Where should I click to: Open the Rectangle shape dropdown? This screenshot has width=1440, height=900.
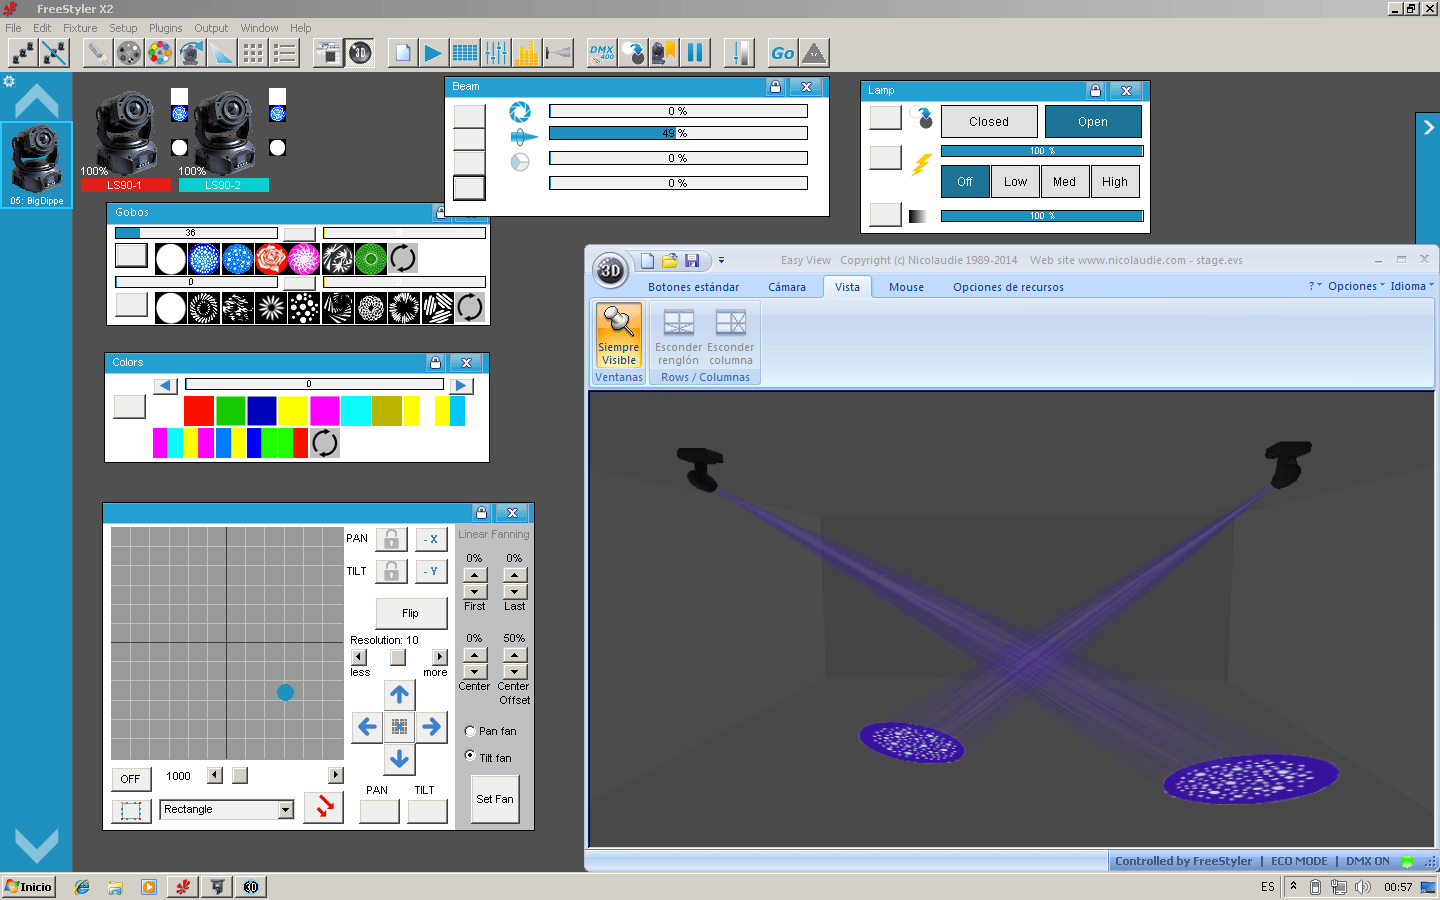tap(286, 810)
